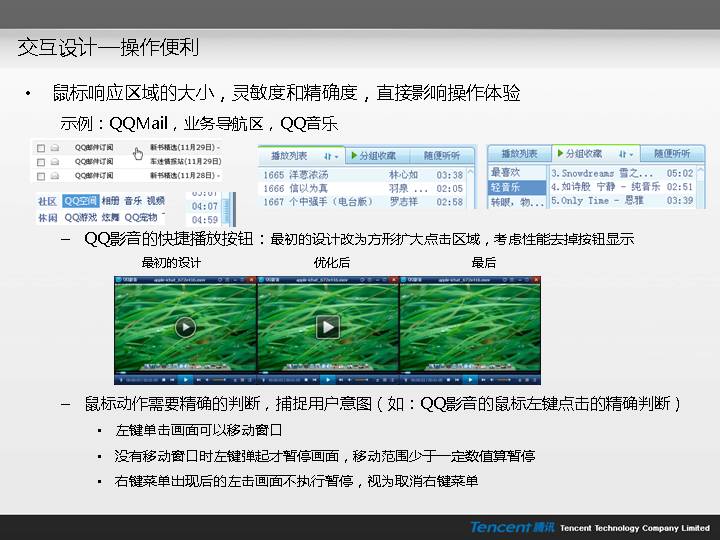Click bottom play button in 优化后 player
Image resolution: width=720 pixels, height=540 pixels.
click(327, 380)
